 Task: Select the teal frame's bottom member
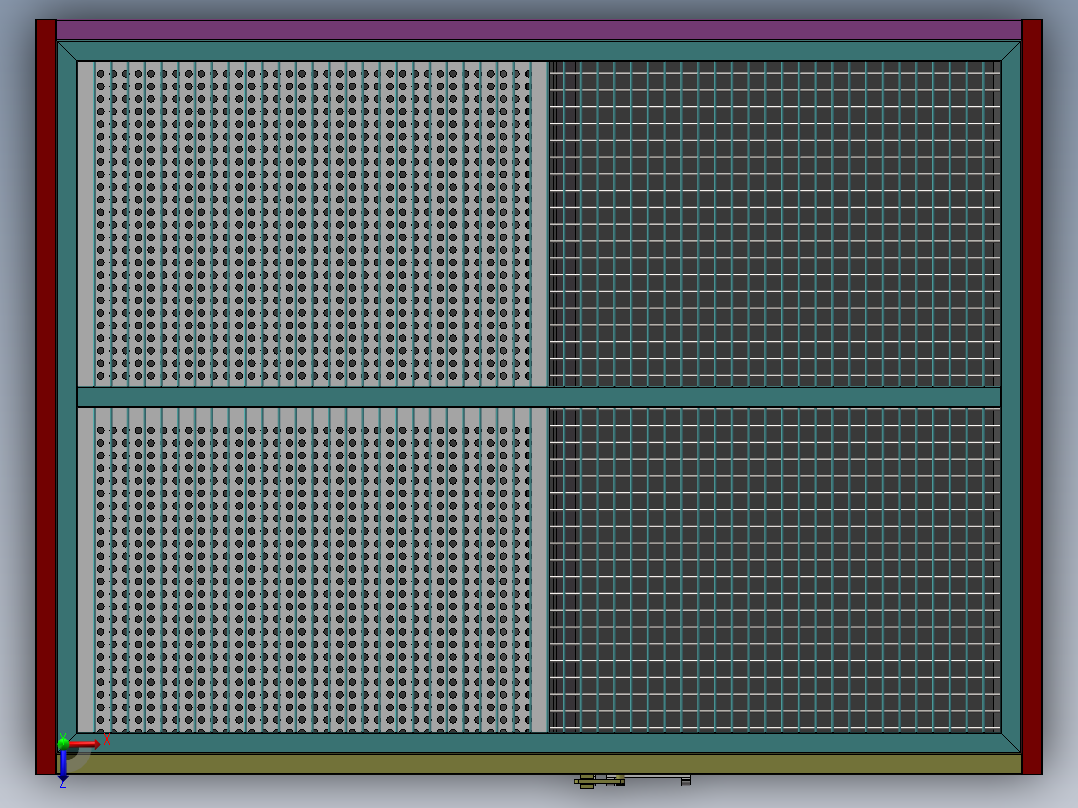pos(538,743)
